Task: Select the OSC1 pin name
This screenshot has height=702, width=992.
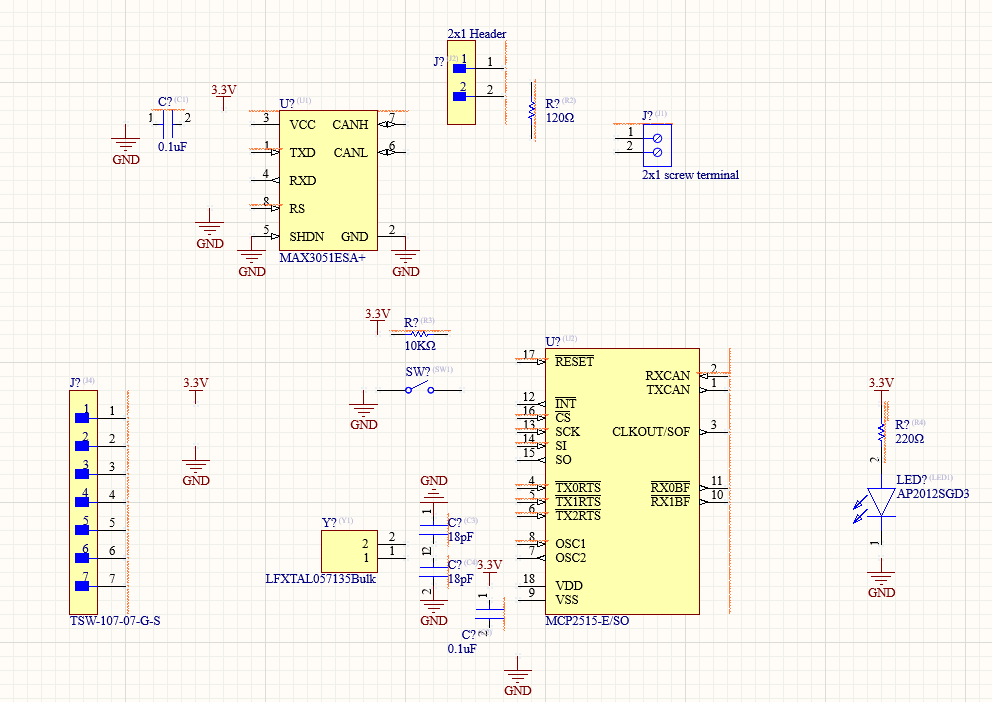Action: coord(571,544)
